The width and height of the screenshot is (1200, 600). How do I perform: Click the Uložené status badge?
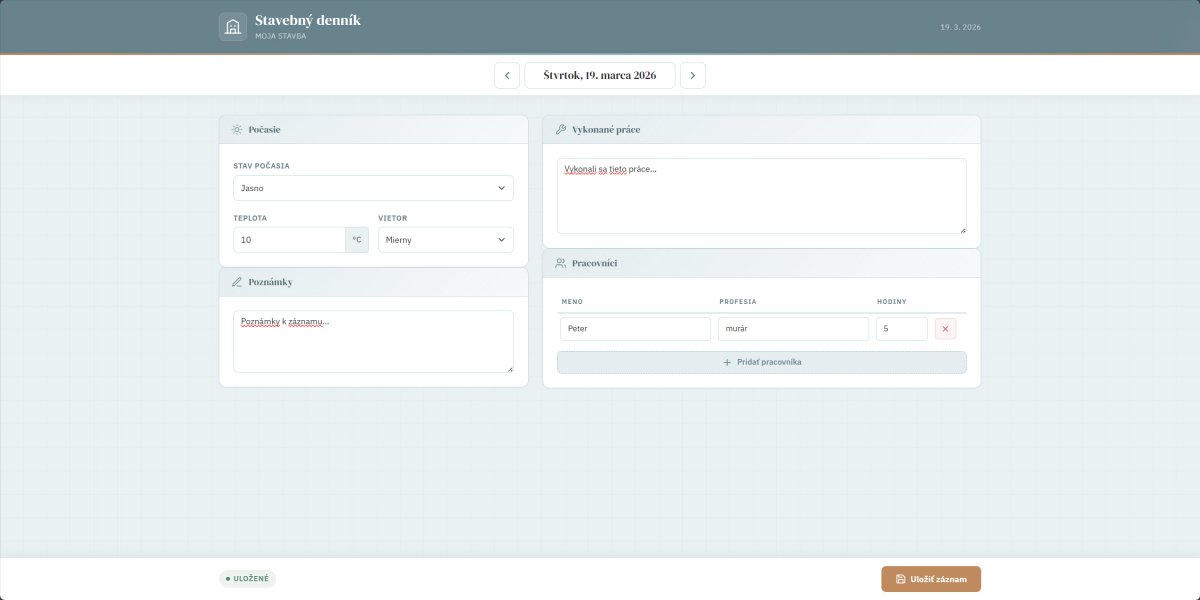247,578
